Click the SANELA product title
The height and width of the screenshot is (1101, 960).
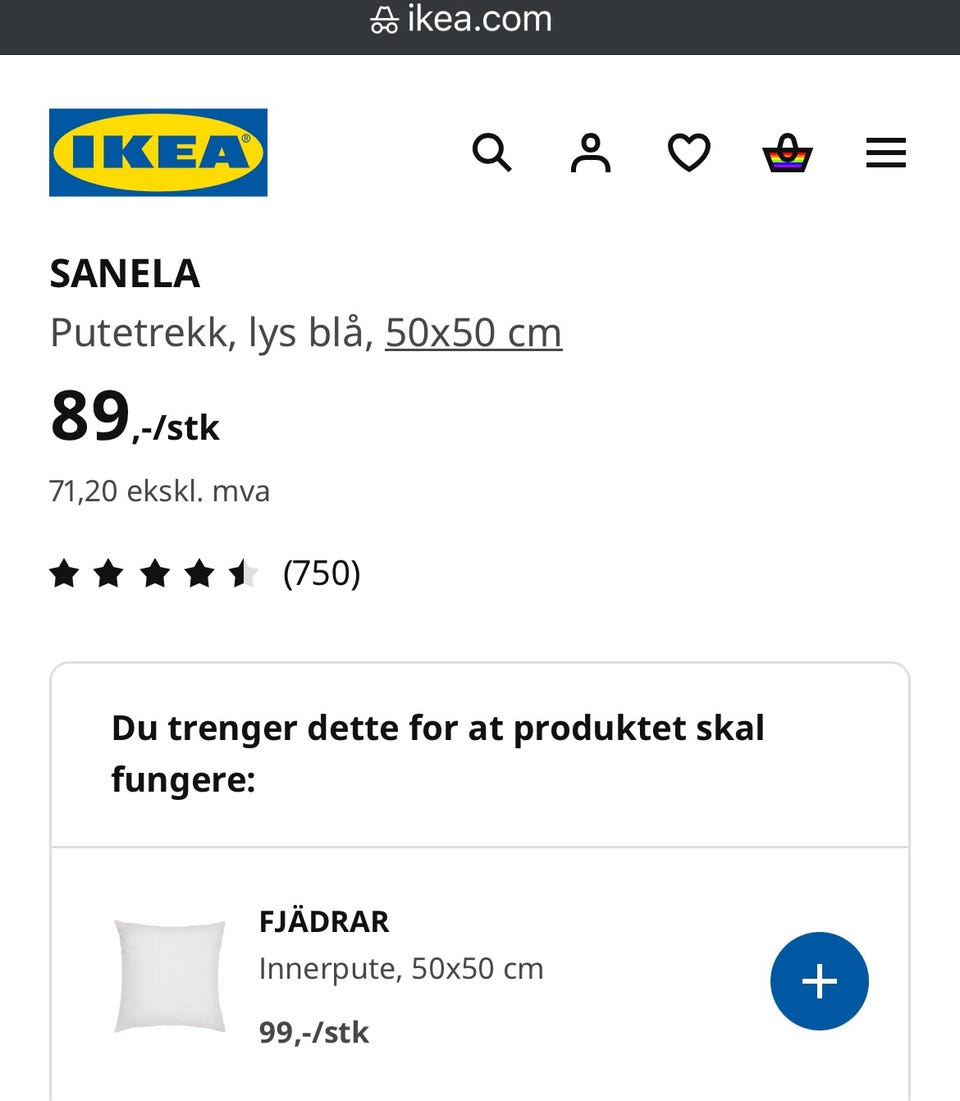125,273
